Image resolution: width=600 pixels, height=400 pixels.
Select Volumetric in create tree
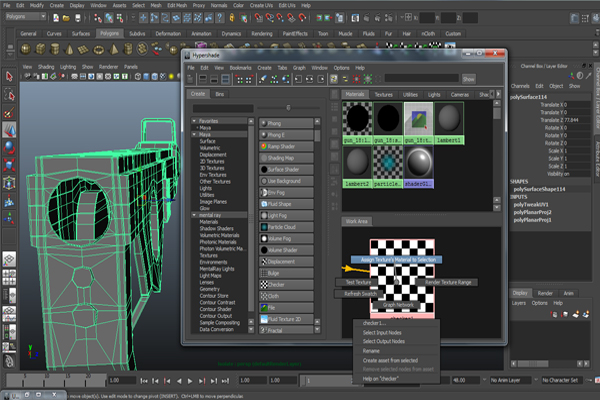click(x=210, y=148)
